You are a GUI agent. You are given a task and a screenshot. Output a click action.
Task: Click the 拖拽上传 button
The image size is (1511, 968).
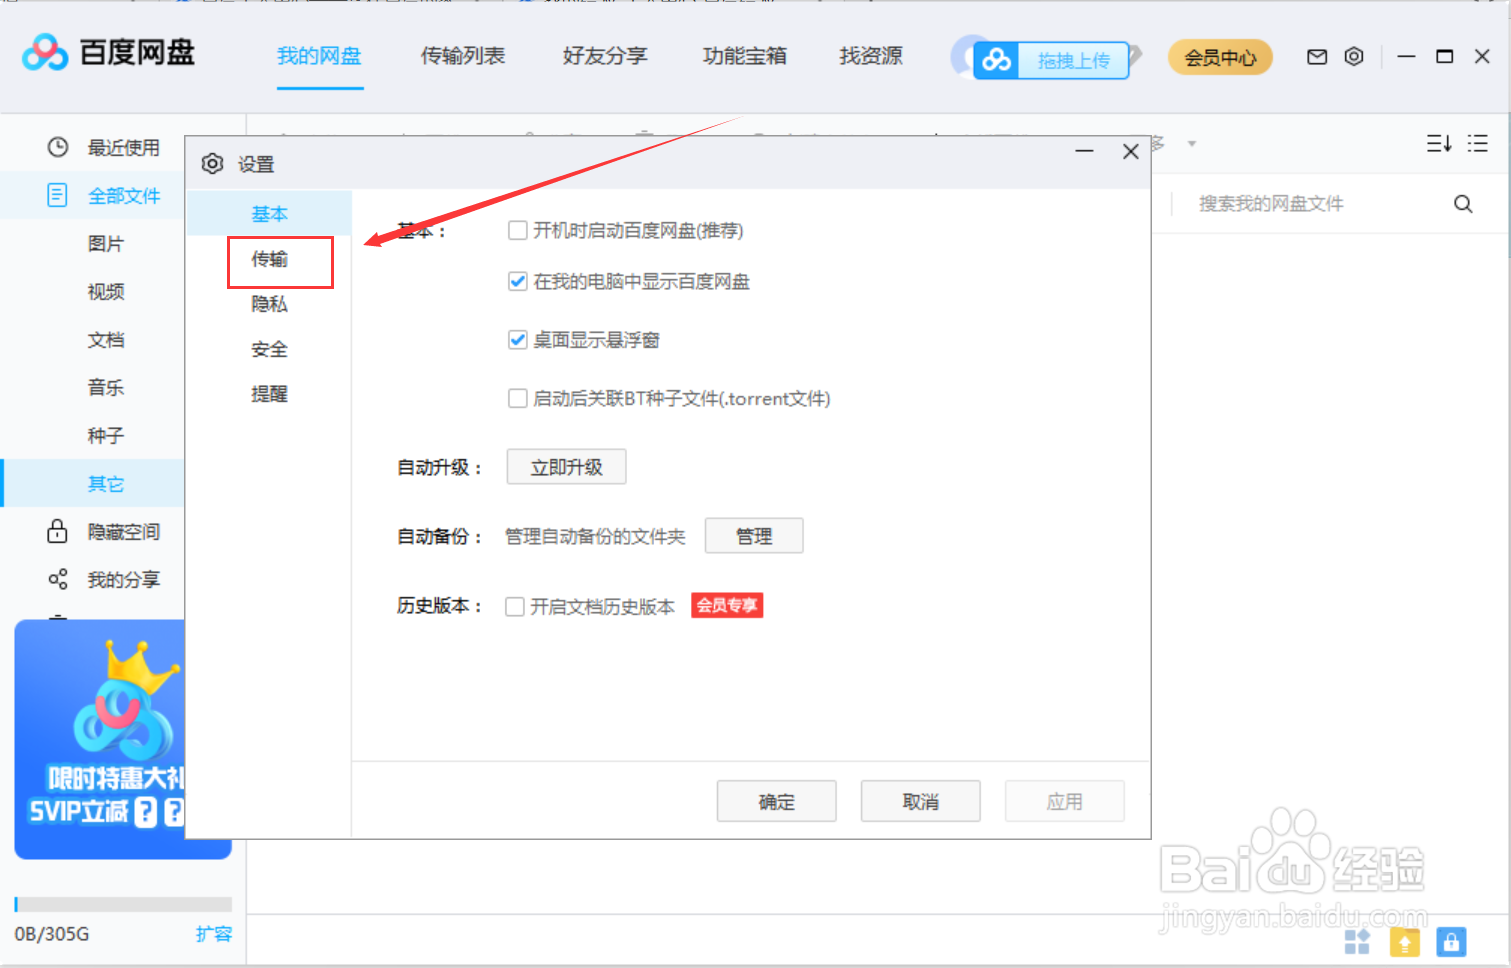click(x=1073, y=61)
